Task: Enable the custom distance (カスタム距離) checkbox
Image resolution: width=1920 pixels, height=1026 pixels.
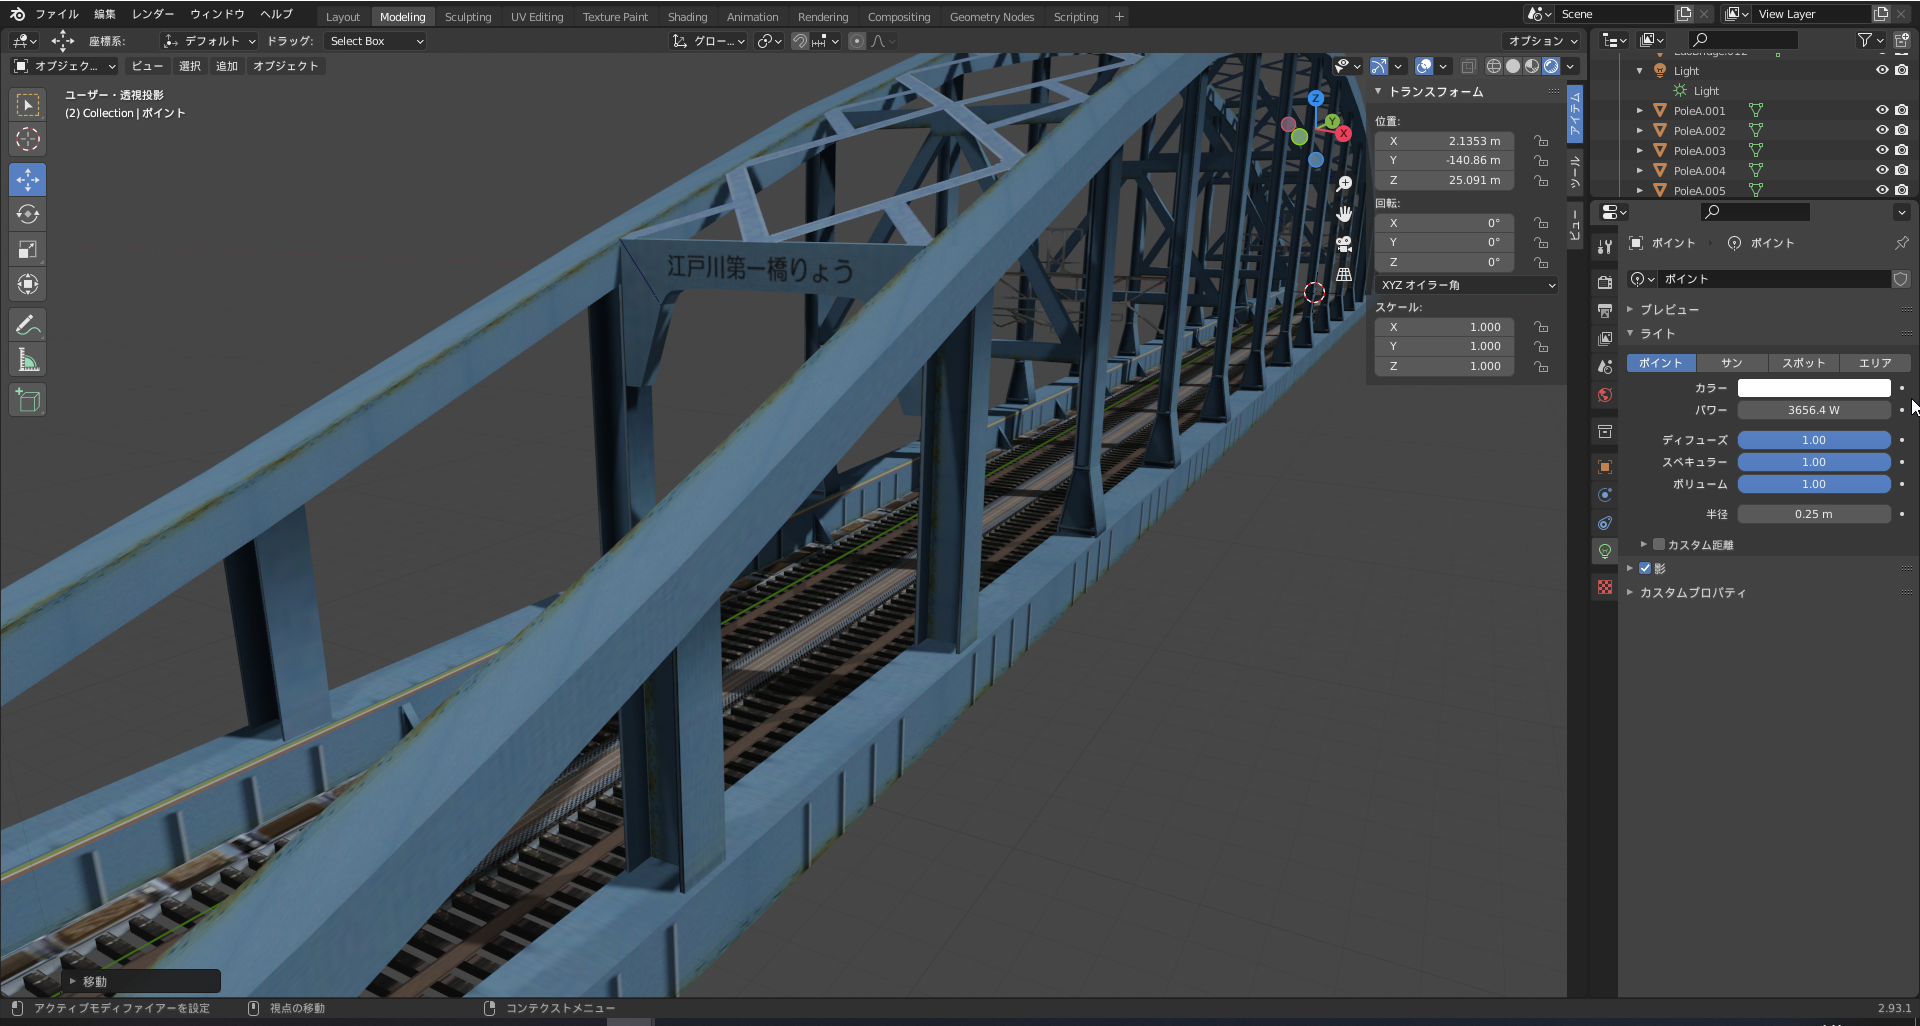Action: pyautogui.click(x=1659, y=545)
